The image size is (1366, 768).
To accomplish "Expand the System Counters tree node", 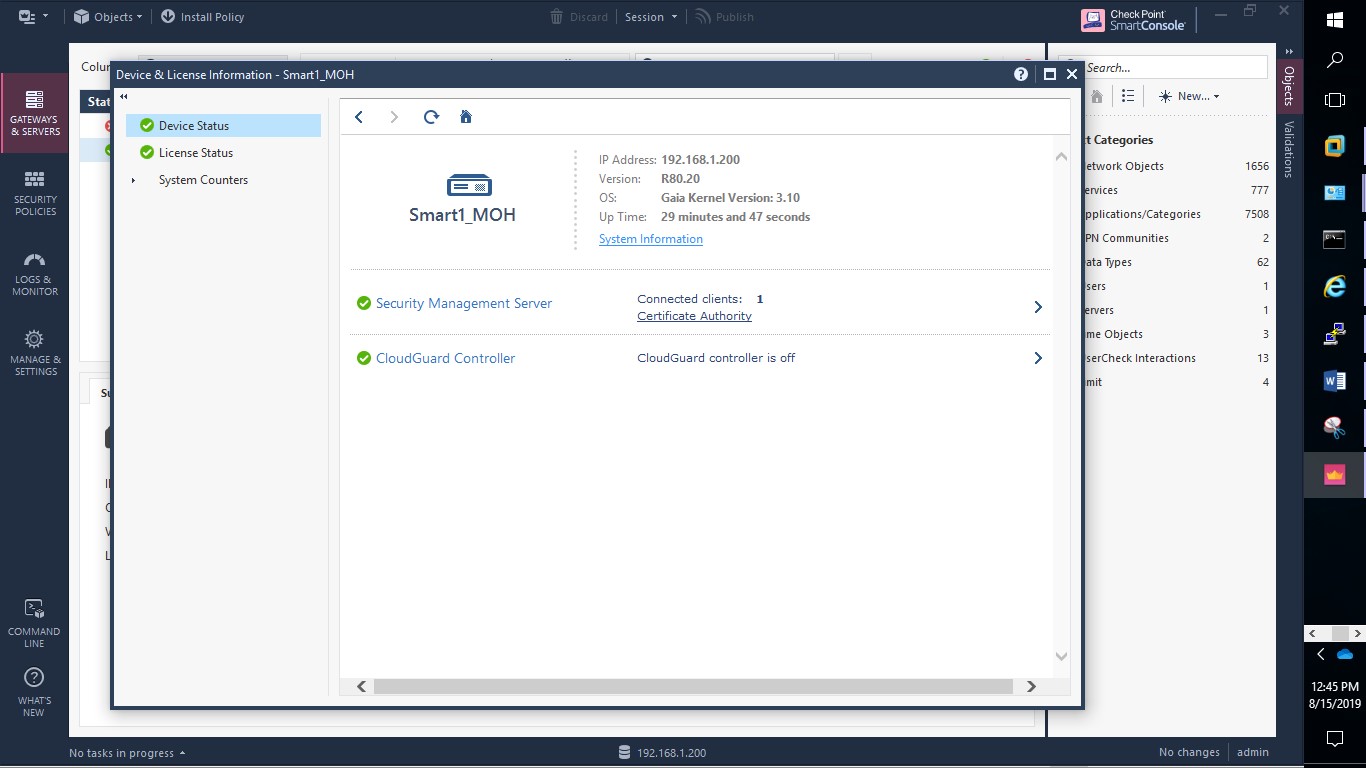I will (x=133, y=180).
